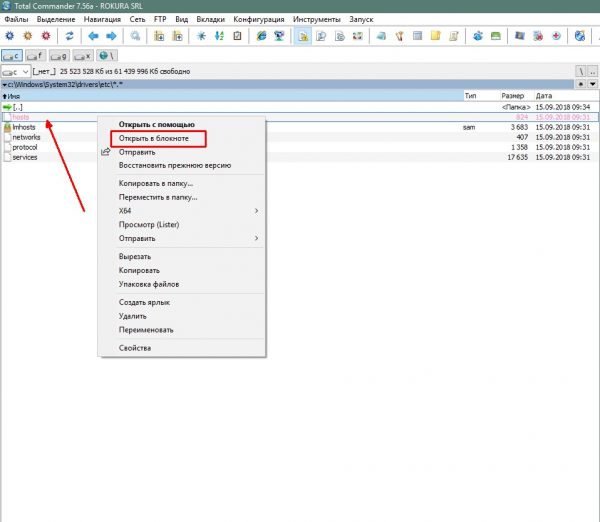Select the 'lmhosts' file in the list
The height and width of the screenshot is (522, 600).
click(23, 128)
